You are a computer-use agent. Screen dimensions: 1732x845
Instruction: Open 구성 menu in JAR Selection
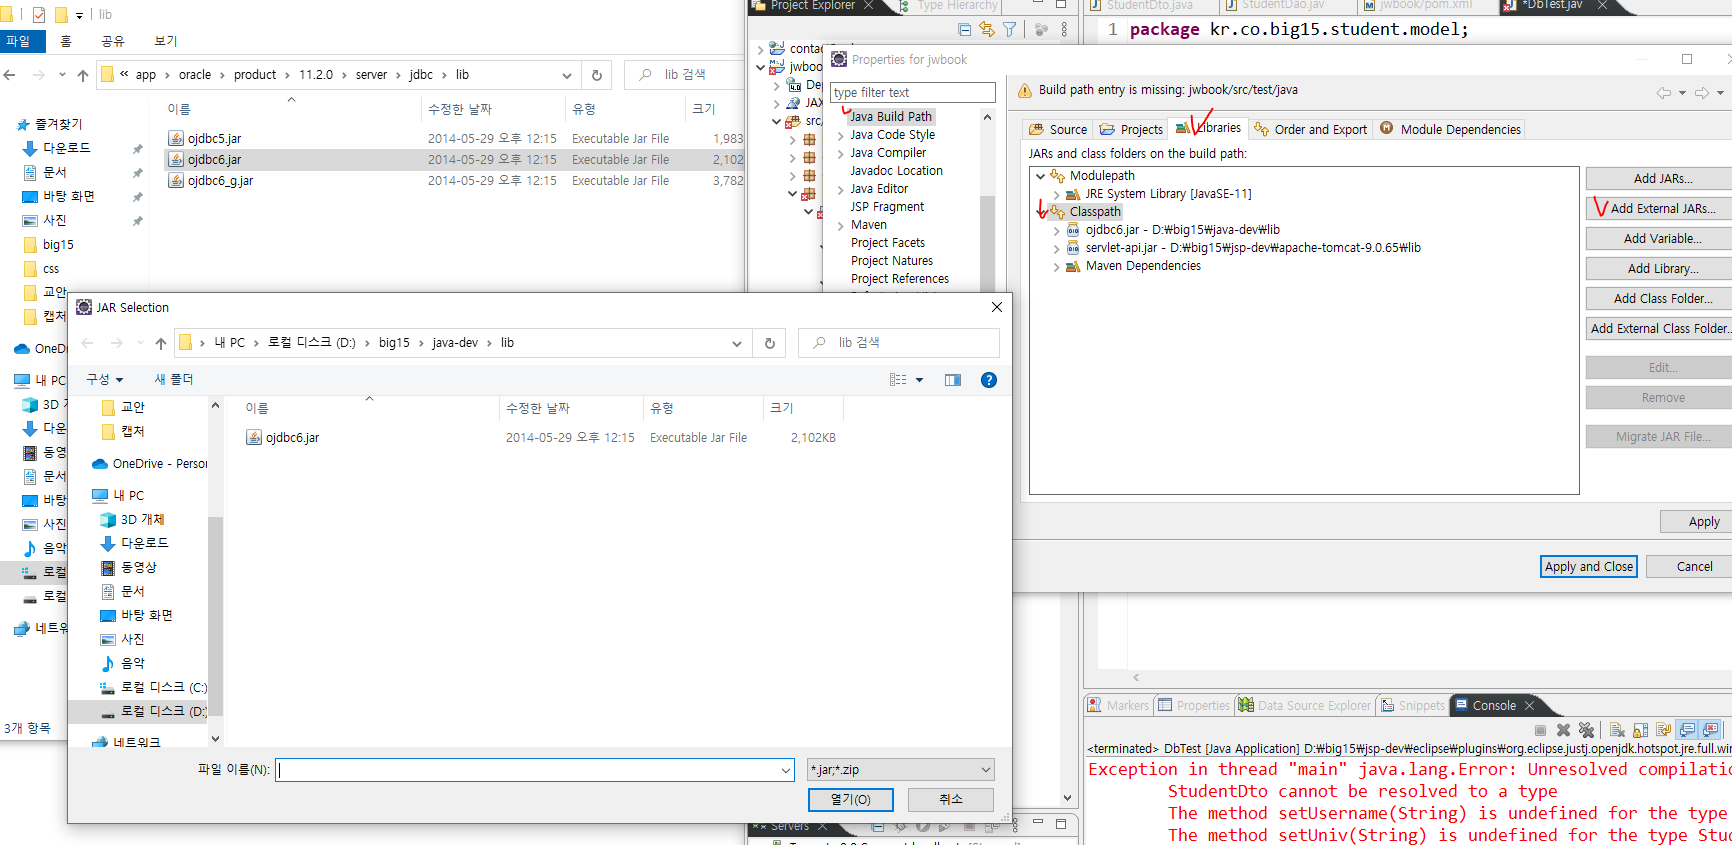pyautogui.click(x=104, y=380)
